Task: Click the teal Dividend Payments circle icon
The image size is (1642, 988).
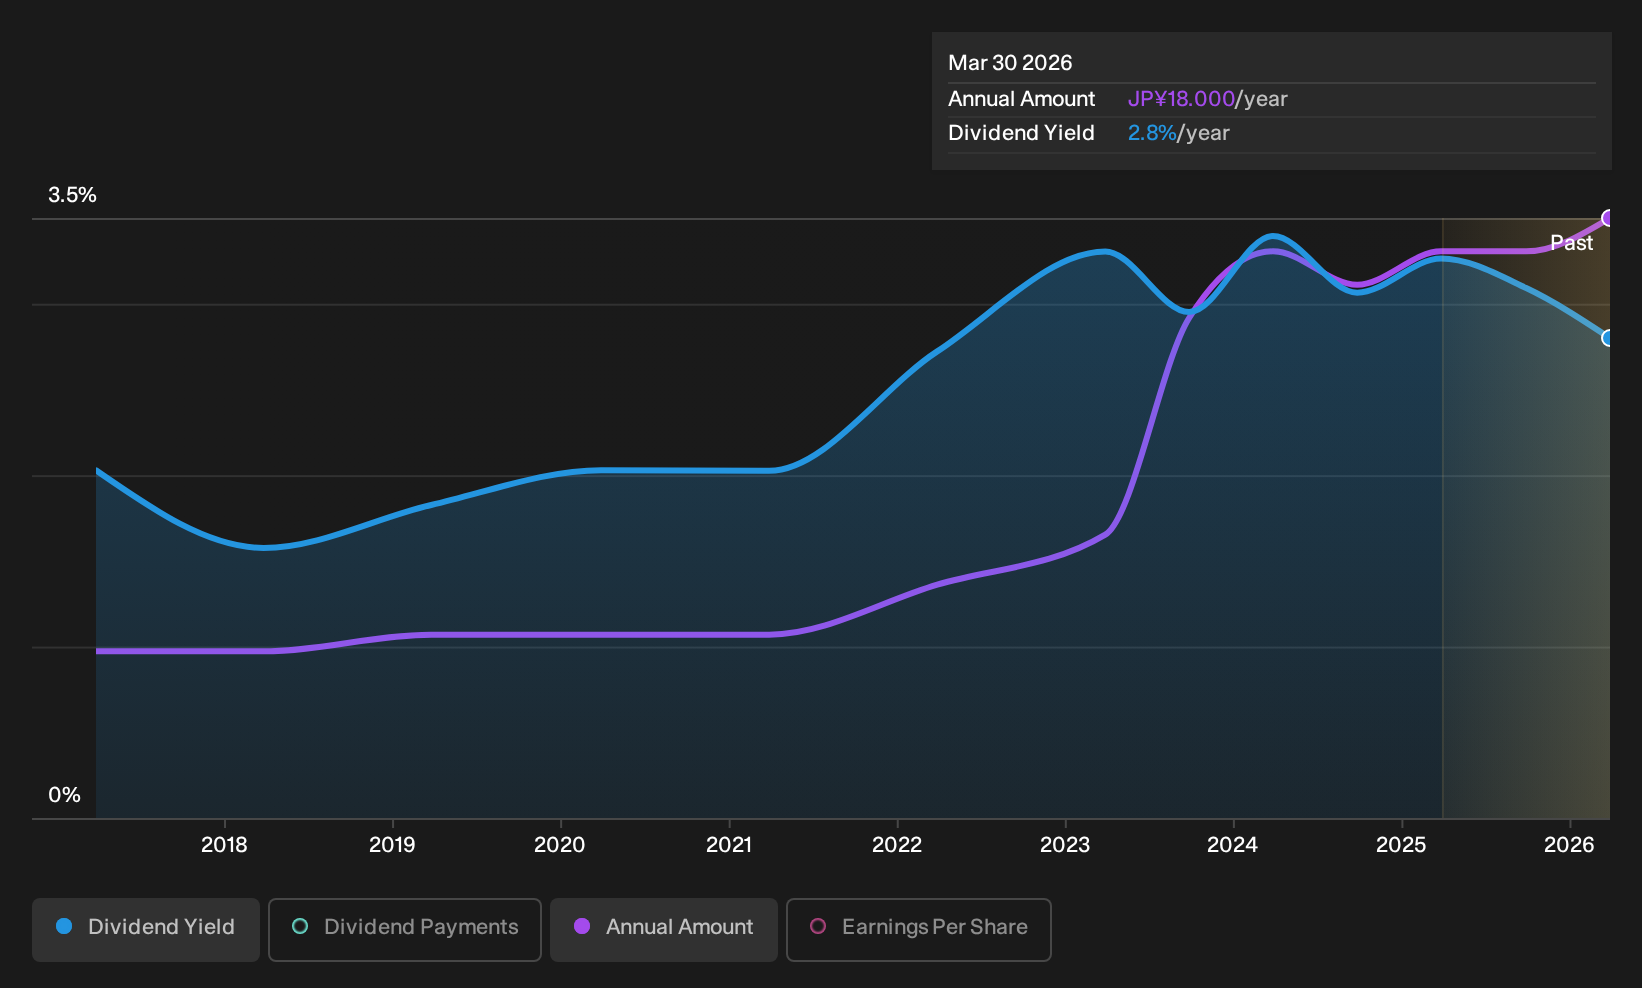Action: pyautogui.click(x=300, y=926)
